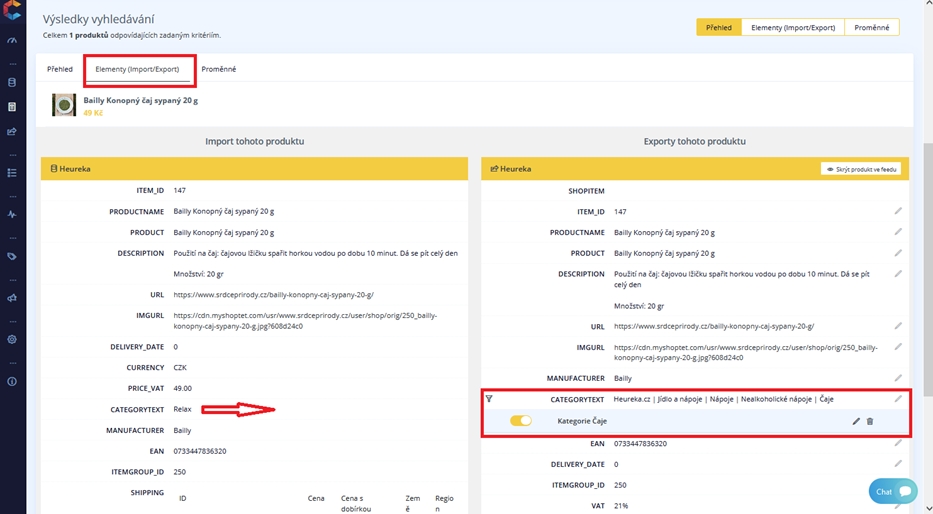Select the Proměnné tab

(219, 69)
